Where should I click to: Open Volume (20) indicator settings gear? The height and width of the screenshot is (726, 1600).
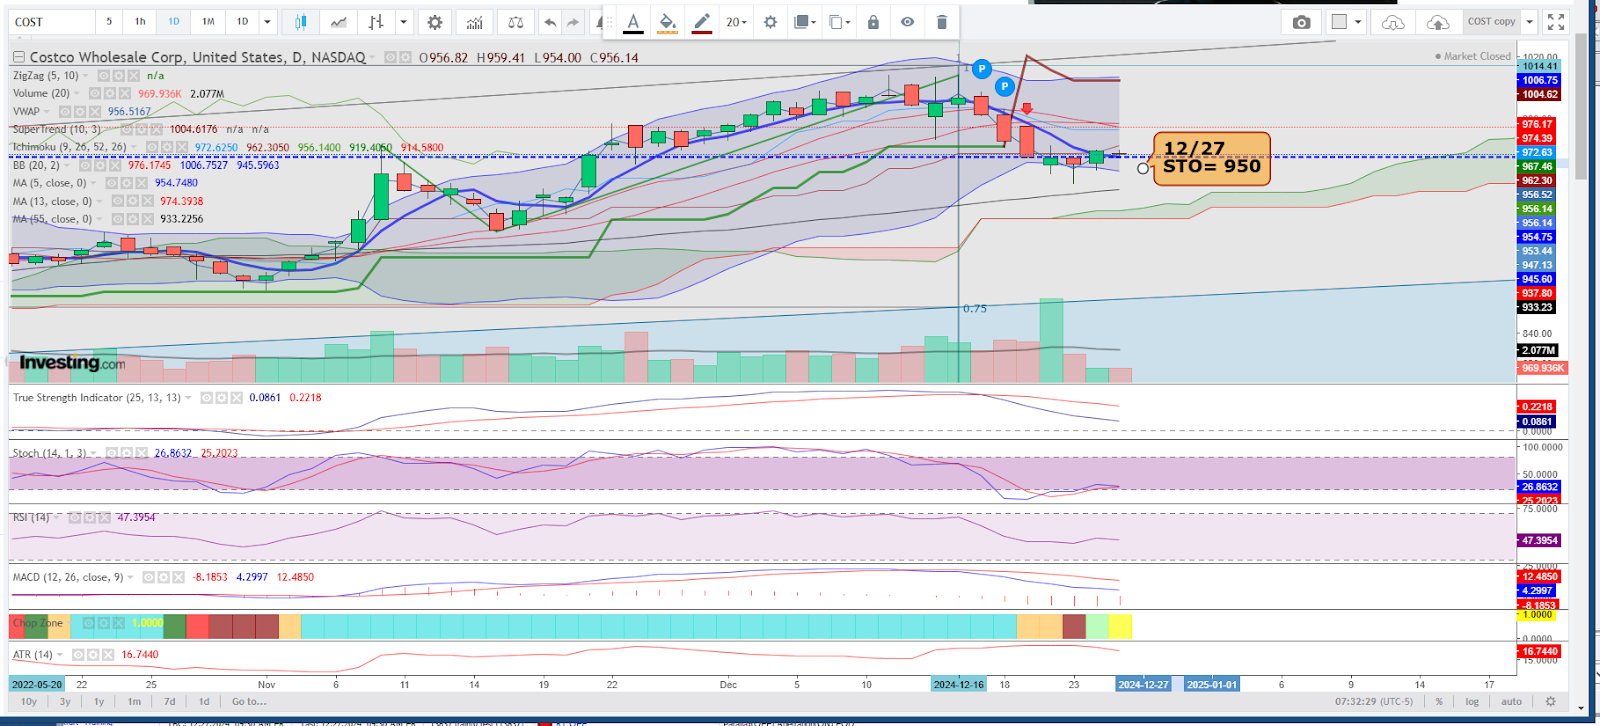point(109,94)
